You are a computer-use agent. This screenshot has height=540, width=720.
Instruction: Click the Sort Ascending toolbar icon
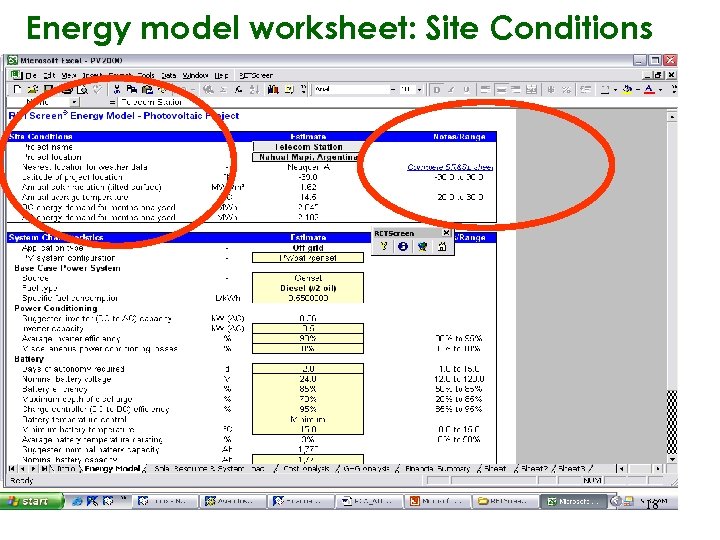(254, 90)
